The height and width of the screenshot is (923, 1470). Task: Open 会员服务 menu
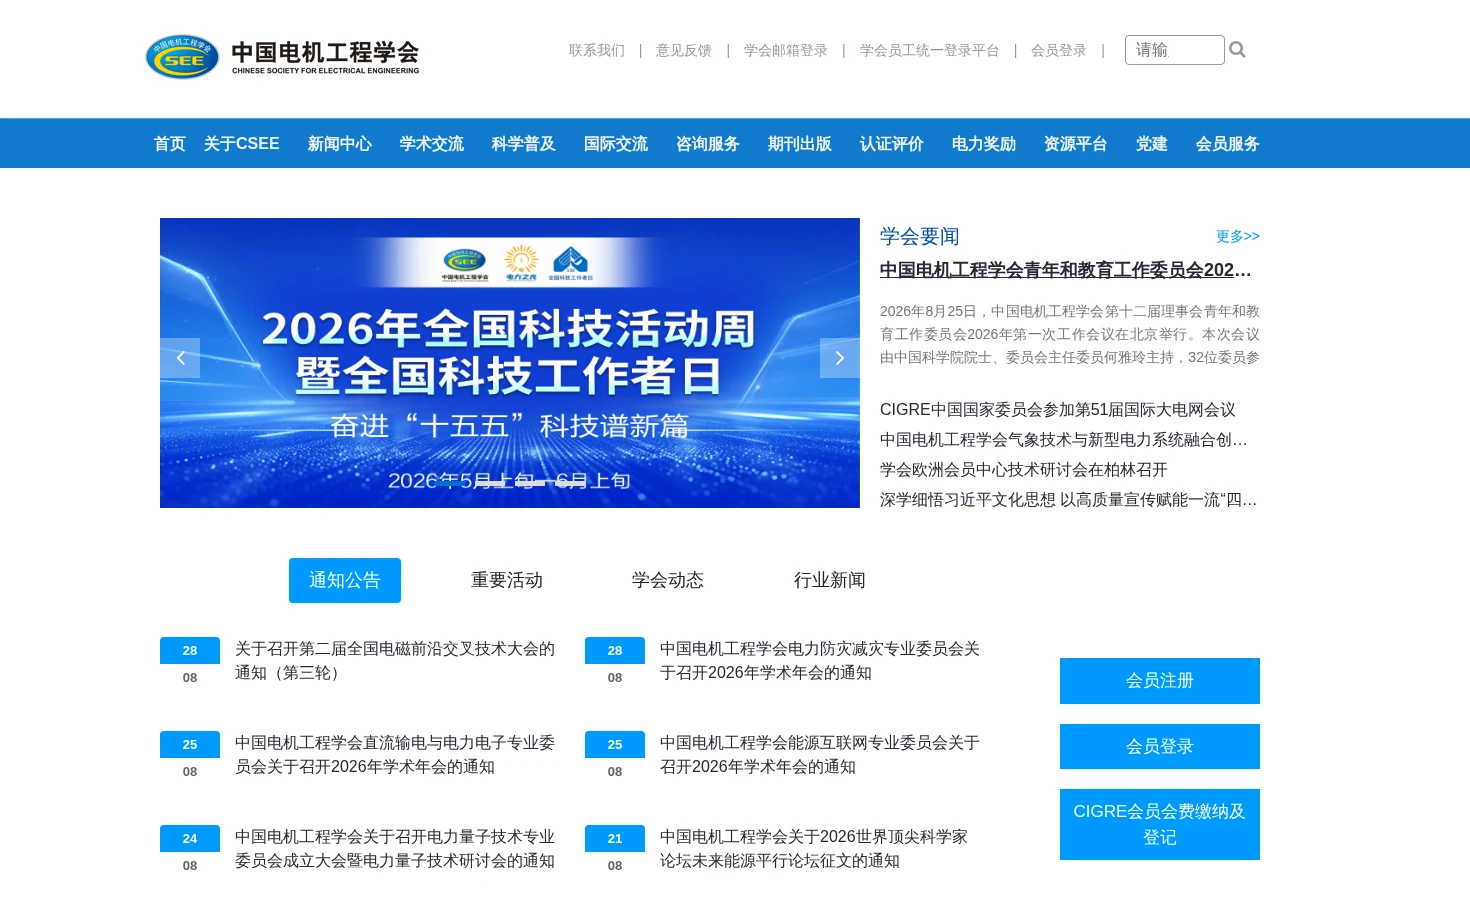[1228, 144]
